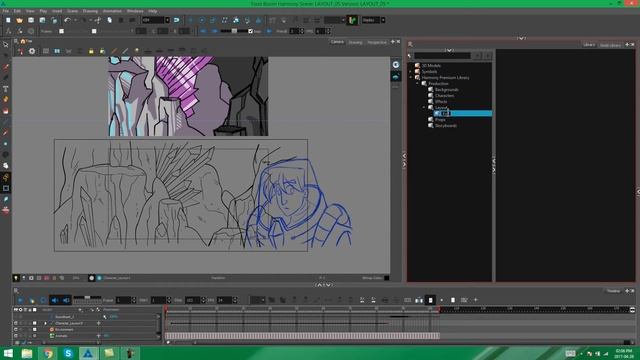This screenshot has width=640, height=360.
Task: Select the Storyboards folder in Library
Action: point(446,126)
